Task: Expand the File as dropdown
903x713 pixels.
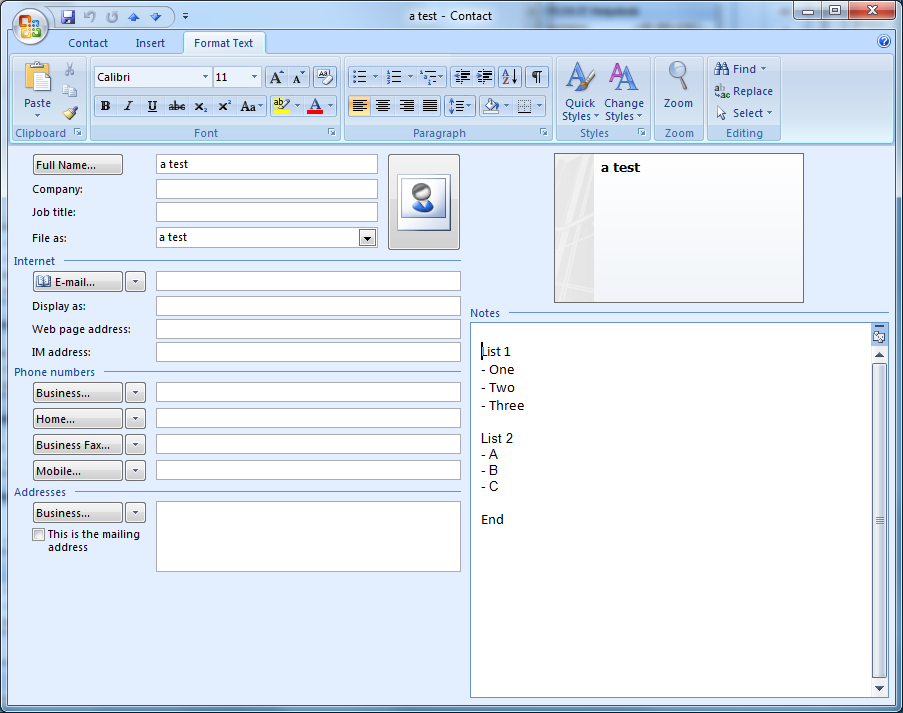Action: [367, 237]
